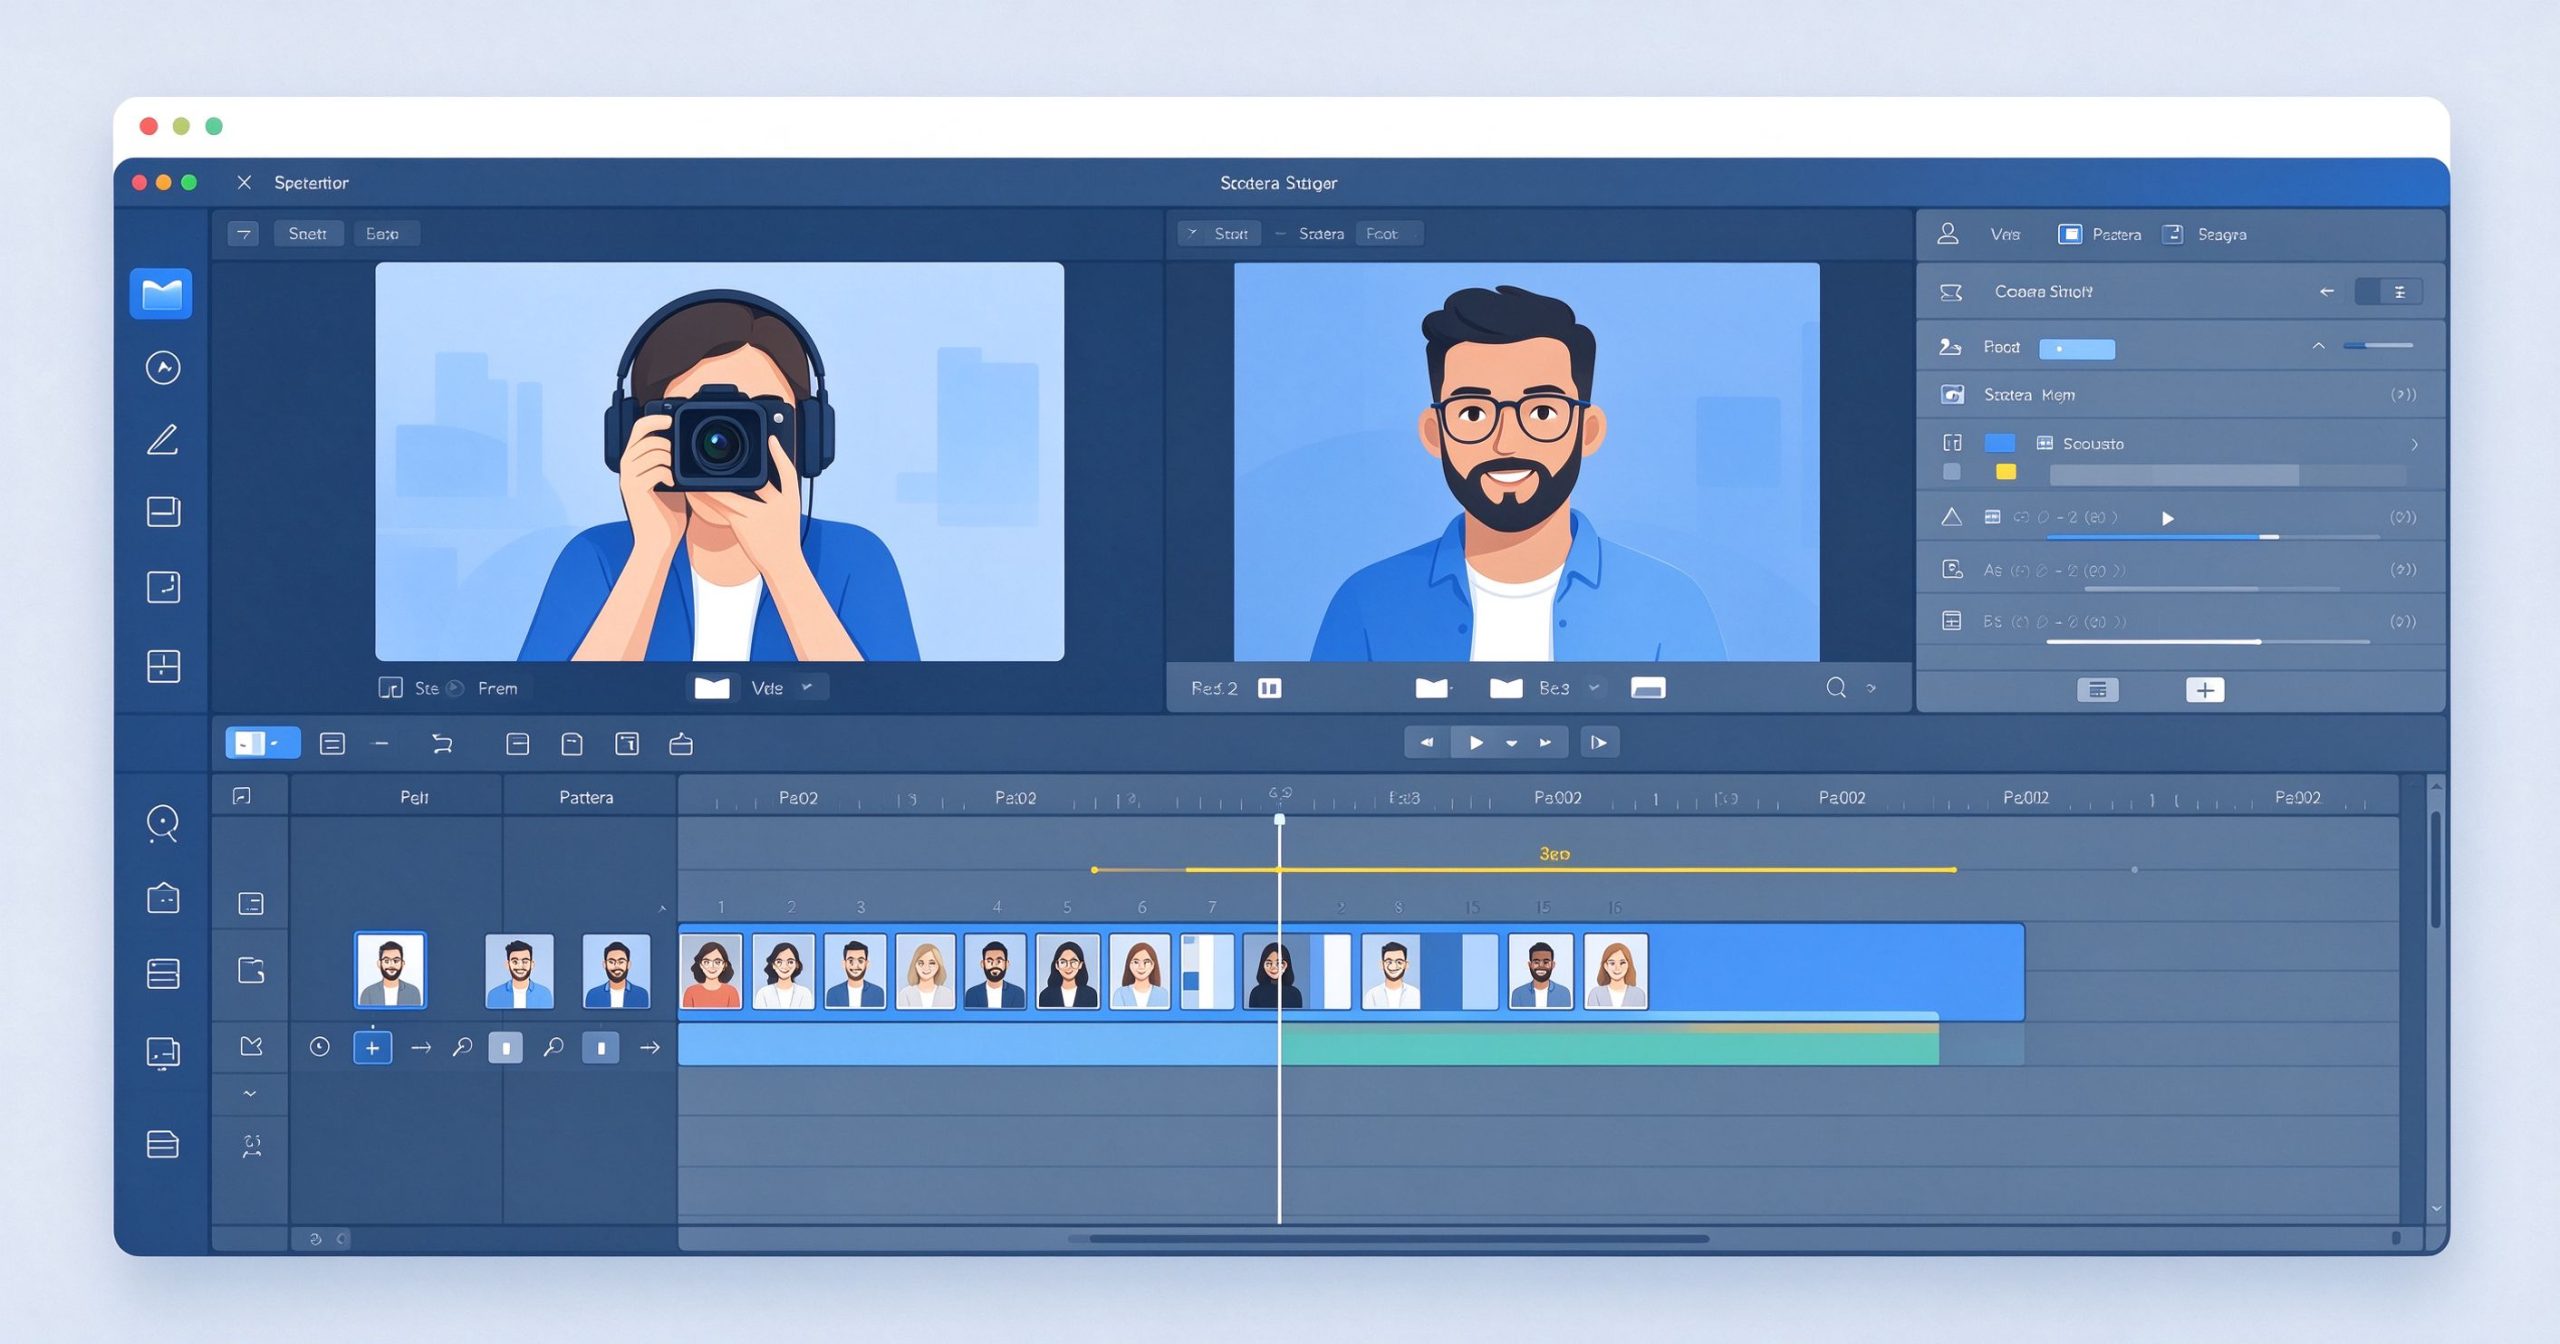
Task: Toggle the Pastera view checkbox icon
Action: (2069, 234)
